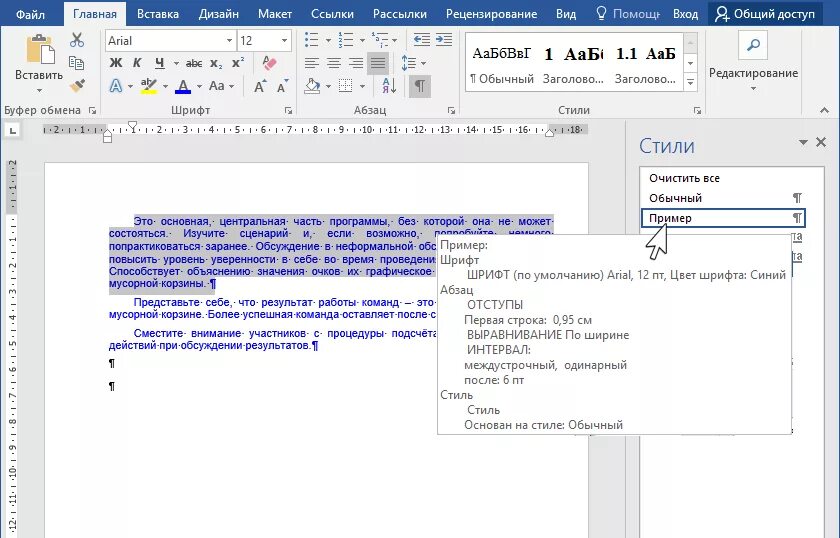
Task: Apply the Заголовок 1 gallery style
Action: click(573, 65)
